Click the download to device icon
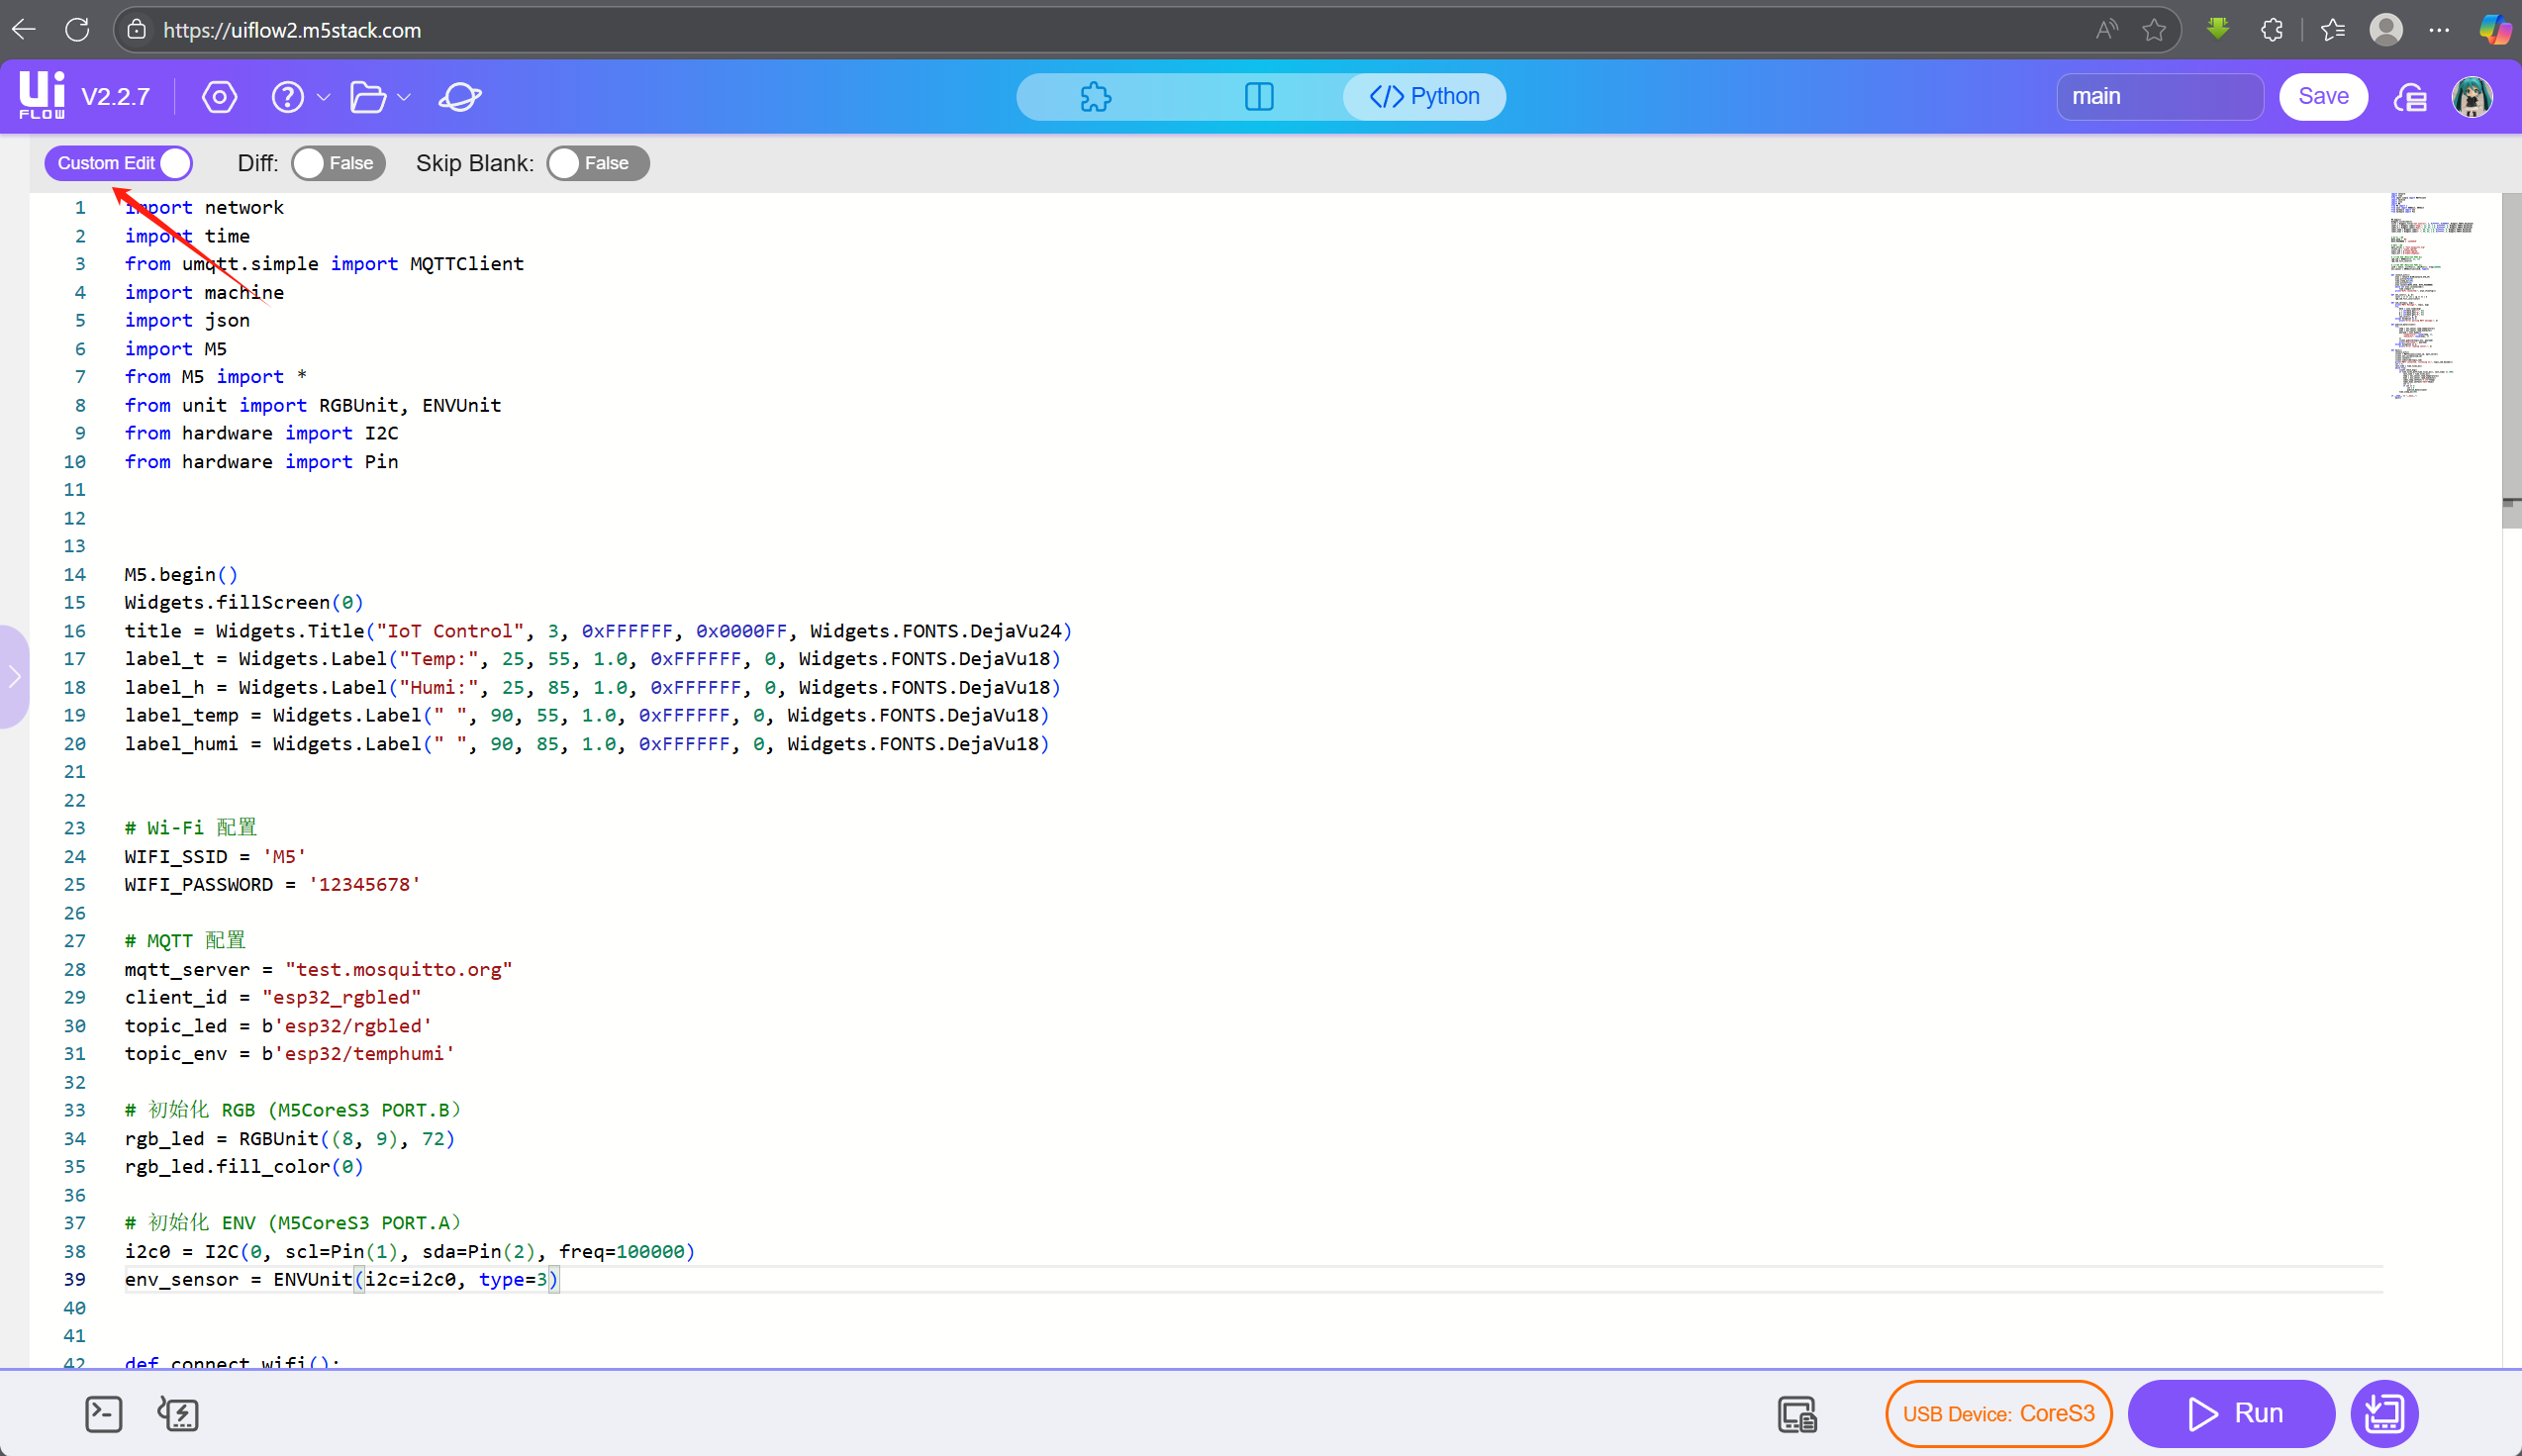This screenshot has width=2522, height=1456. click(x=2384, y=1414)
